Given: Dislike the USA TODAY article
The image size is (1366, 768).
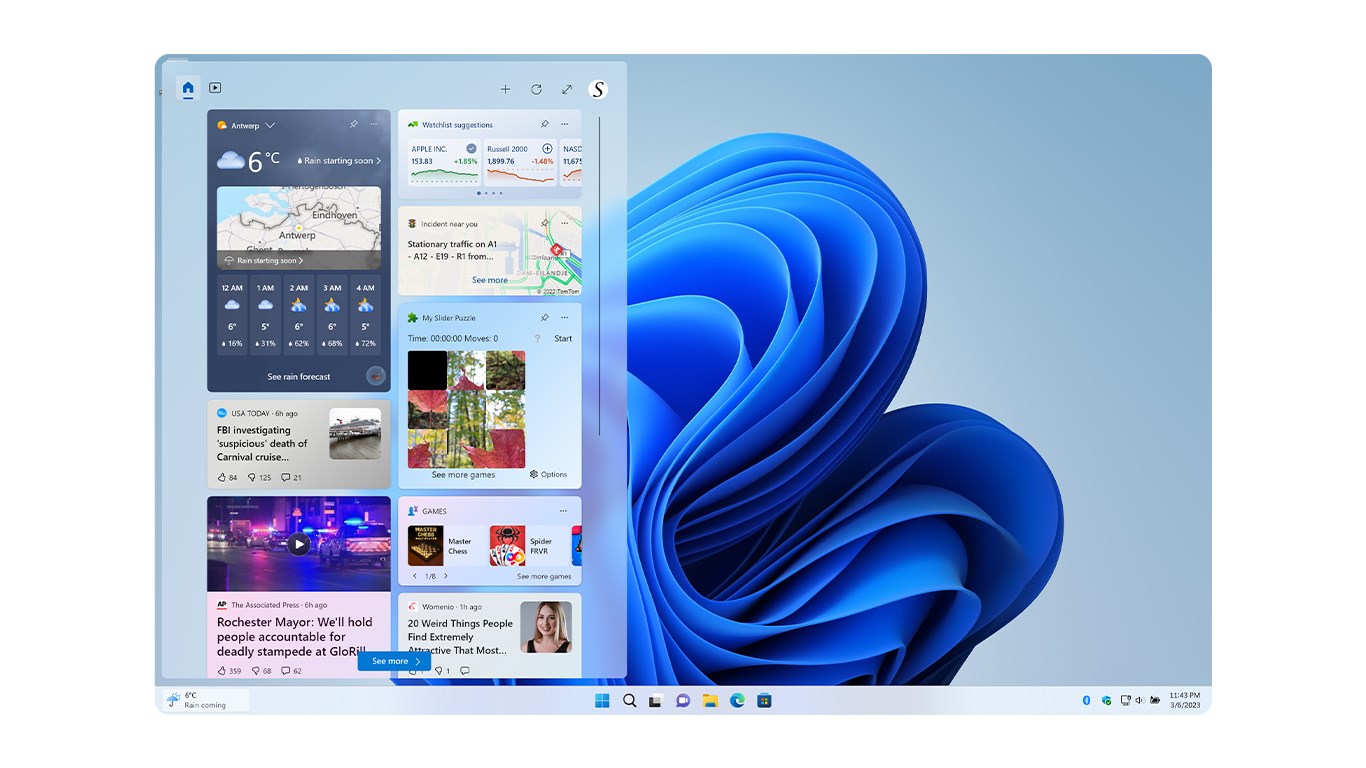Looking at the screenshot, I should tap(259, 478).
